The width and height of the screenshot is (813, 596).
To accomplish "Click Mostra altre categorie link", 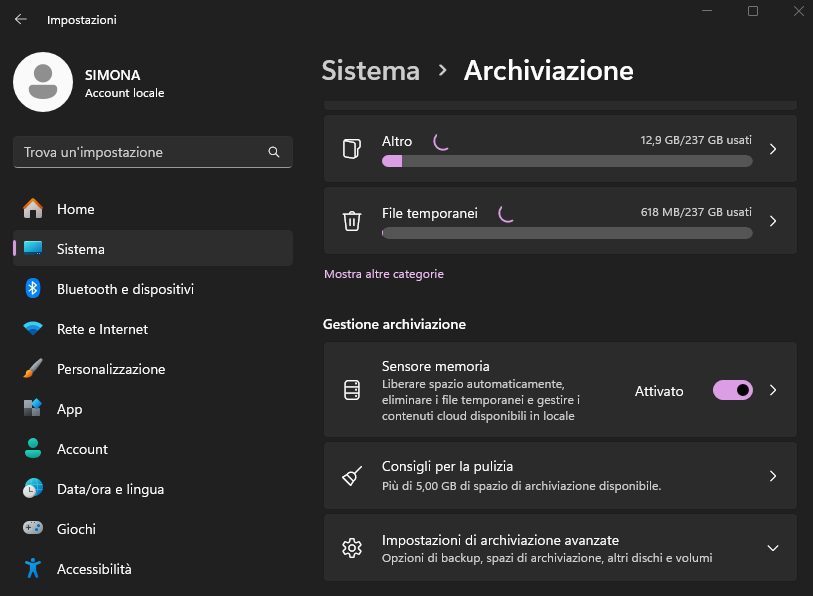I will point(384,274).
